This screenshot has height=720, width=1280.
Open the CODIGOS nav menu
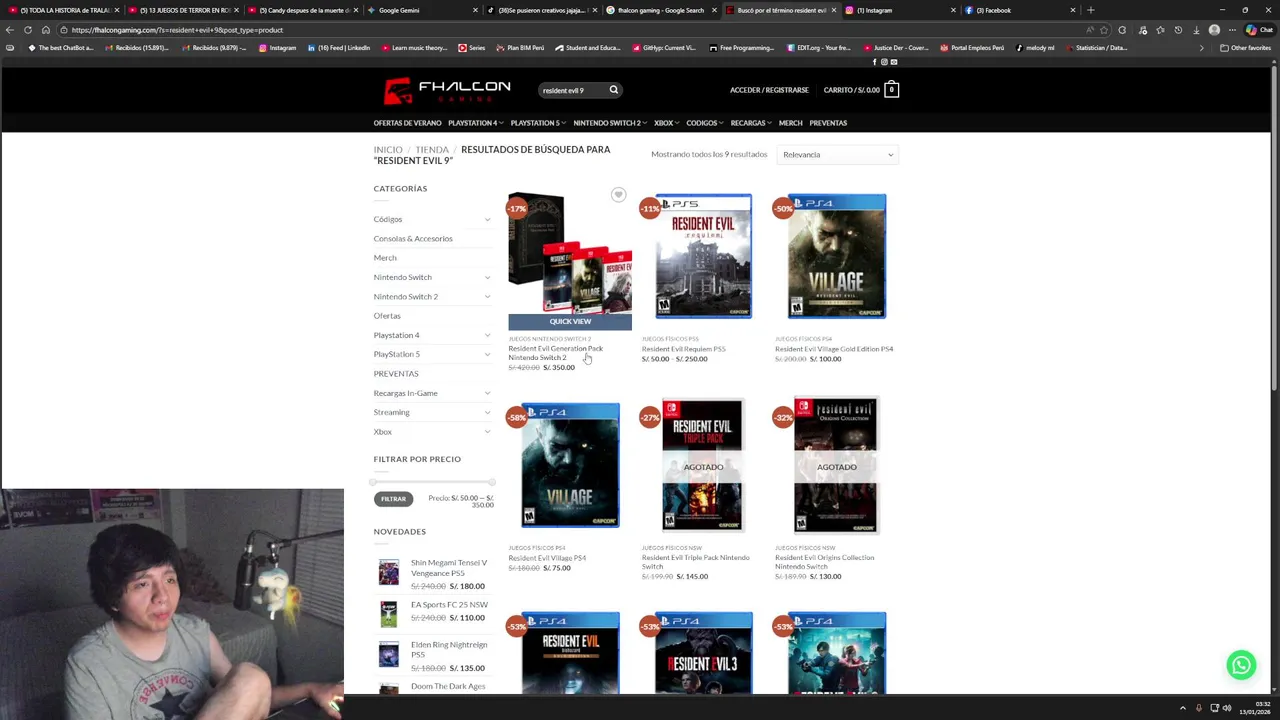(705, 123)
